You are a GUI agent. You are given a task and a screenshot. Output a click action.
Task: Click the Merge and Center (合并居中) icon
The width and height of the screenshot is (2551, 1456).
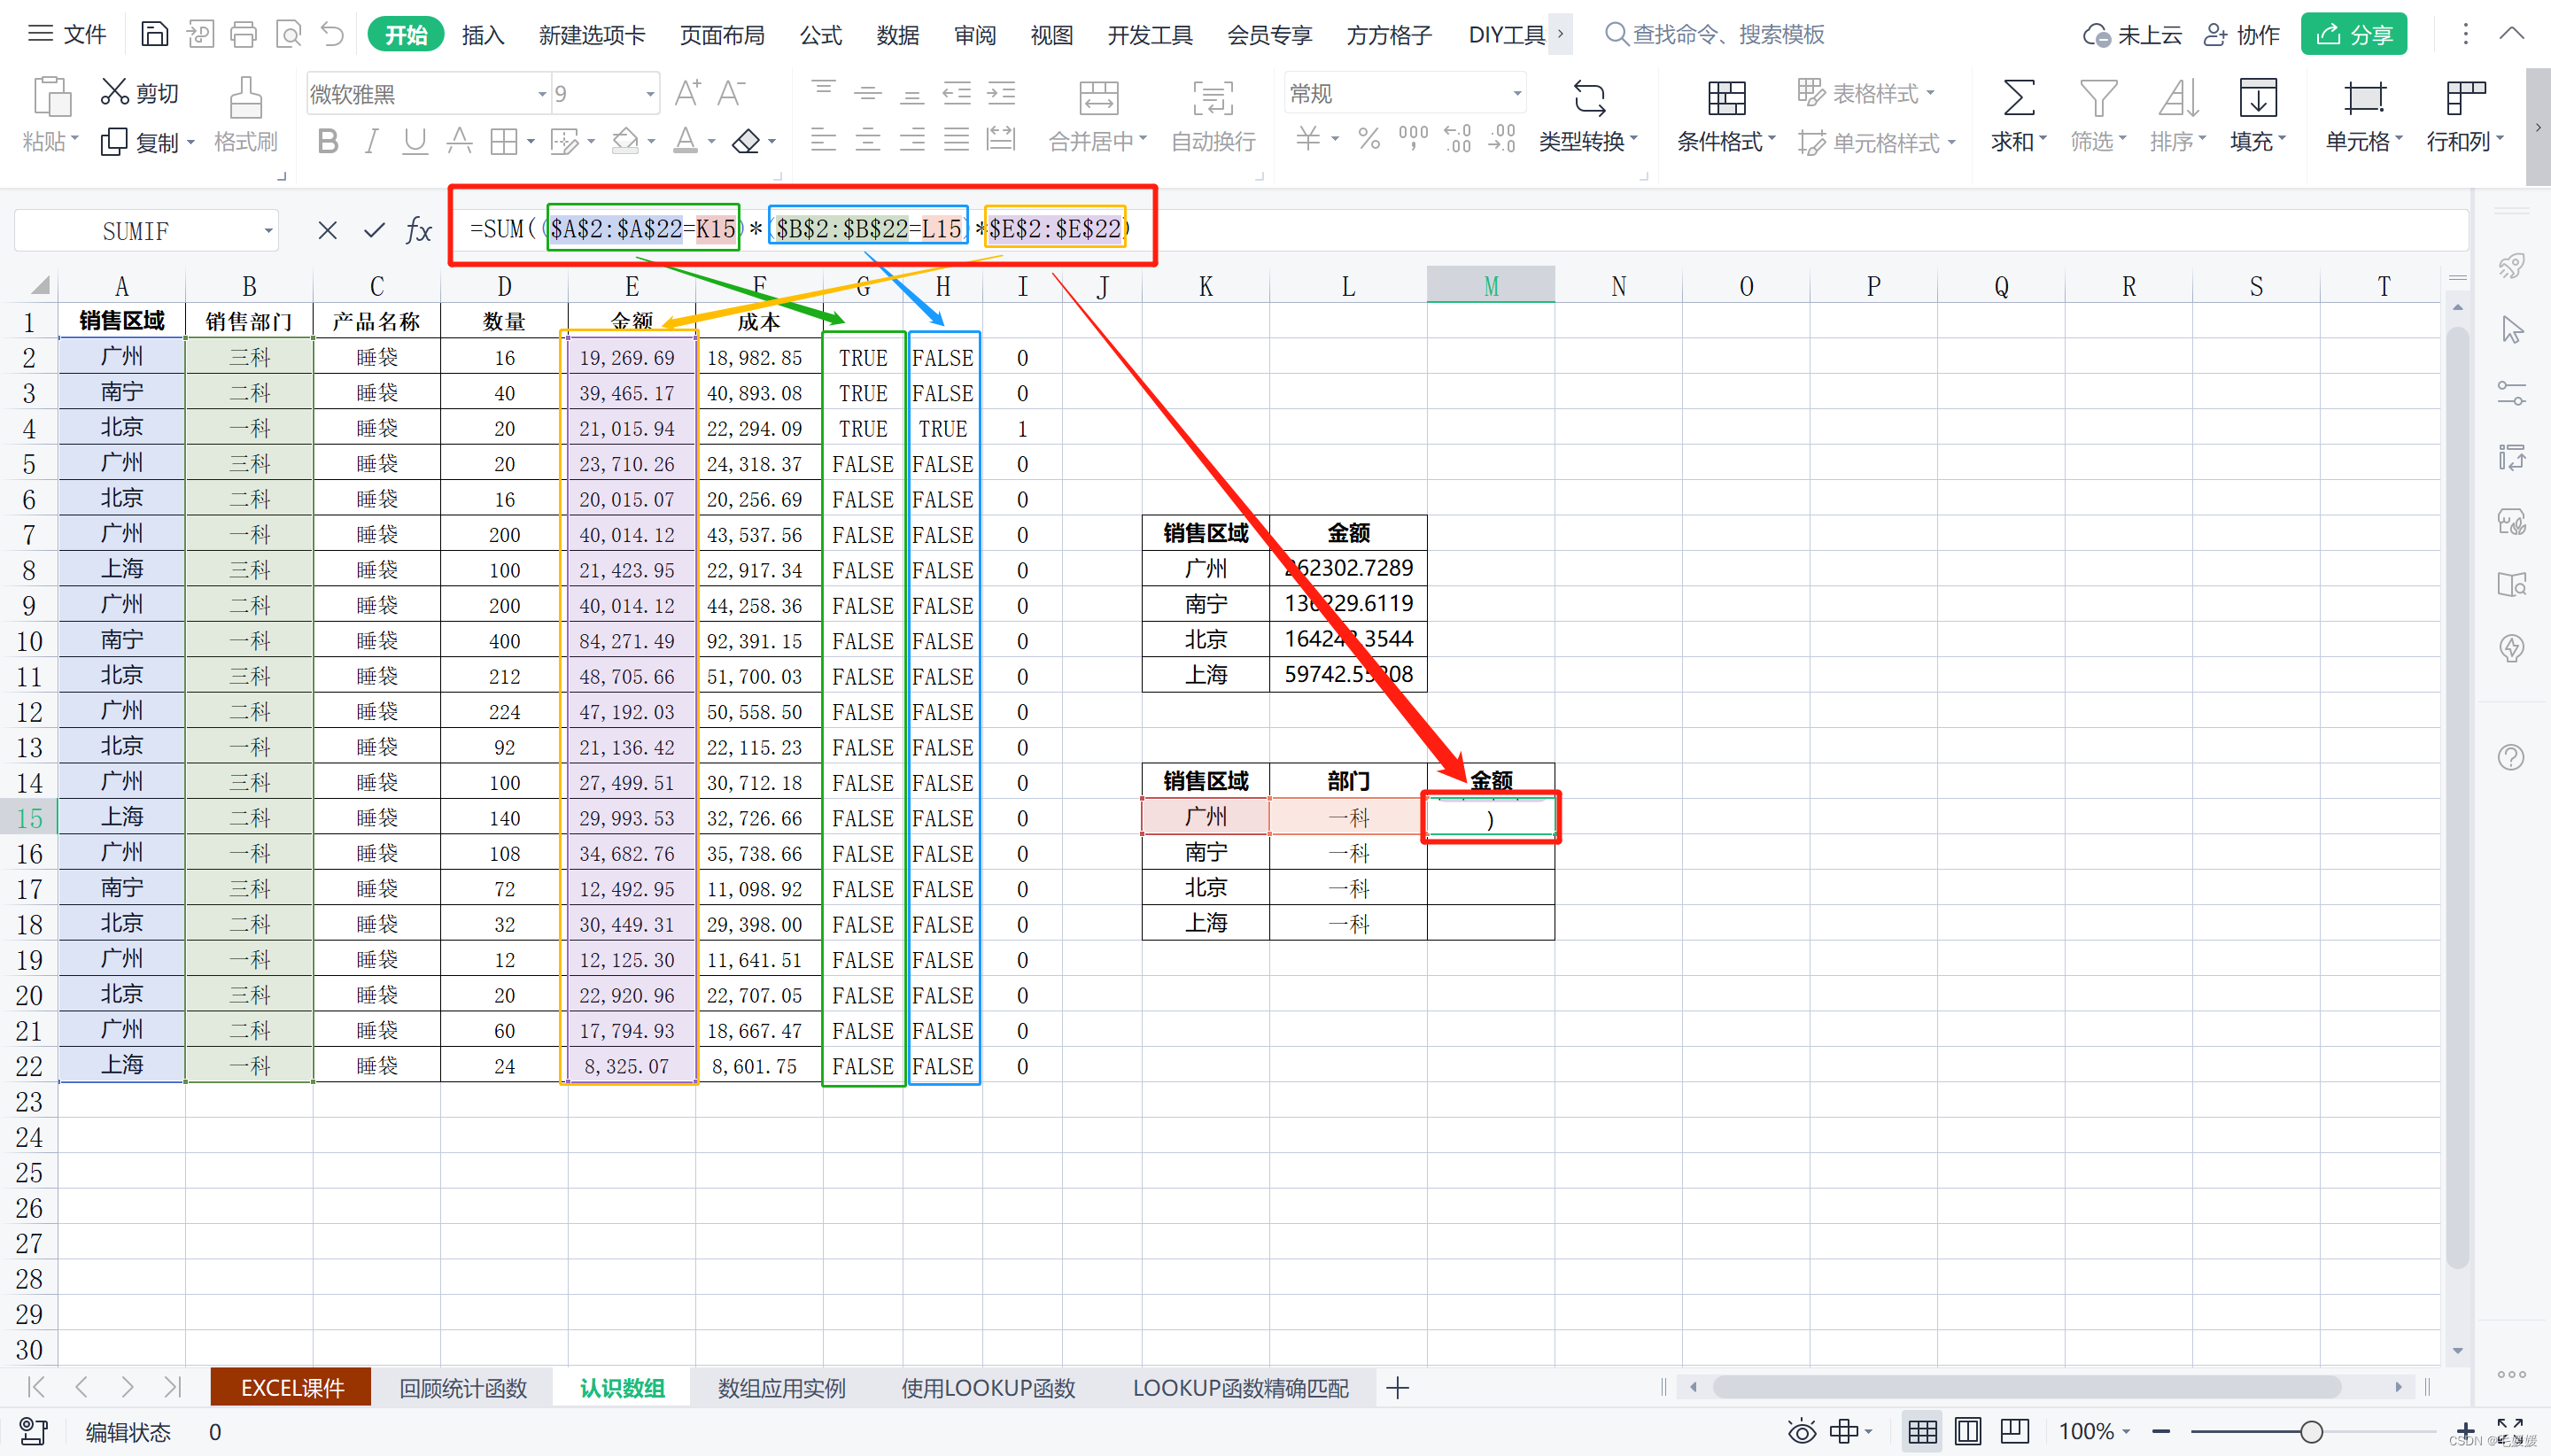tap(1098, 99)
